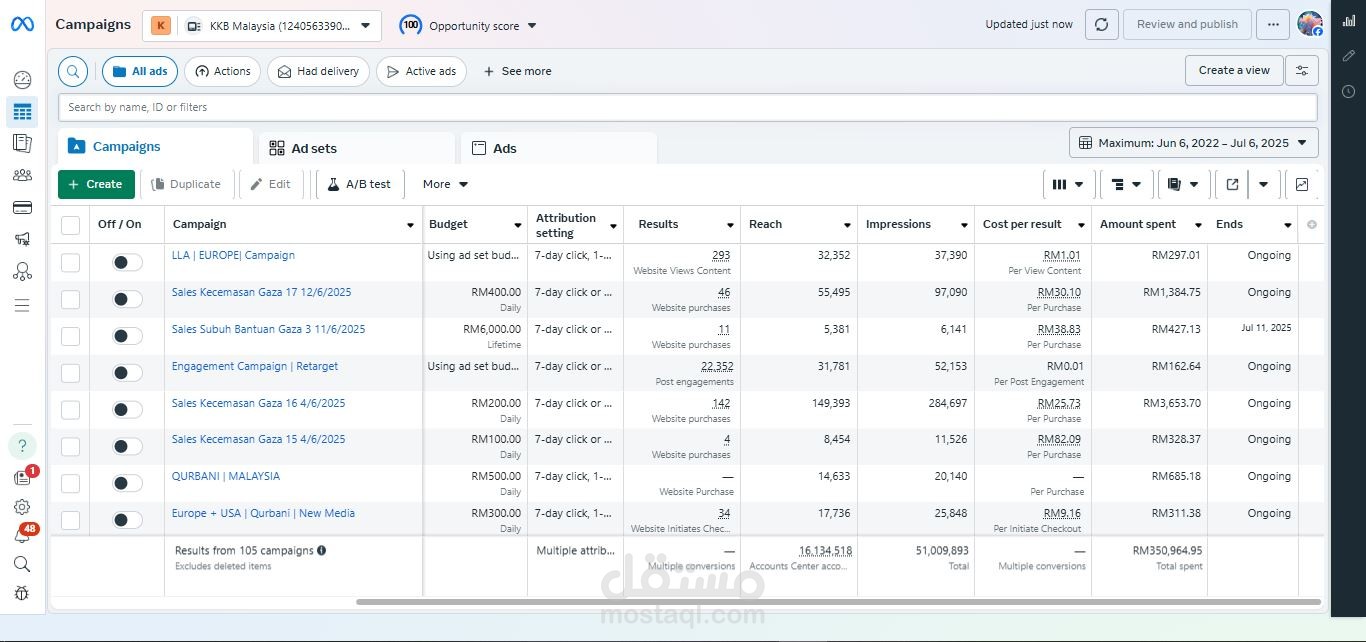Switch to the Campaigns tab
The image size is (1366, 642).
pyautogui.click(x=155, y=146)
